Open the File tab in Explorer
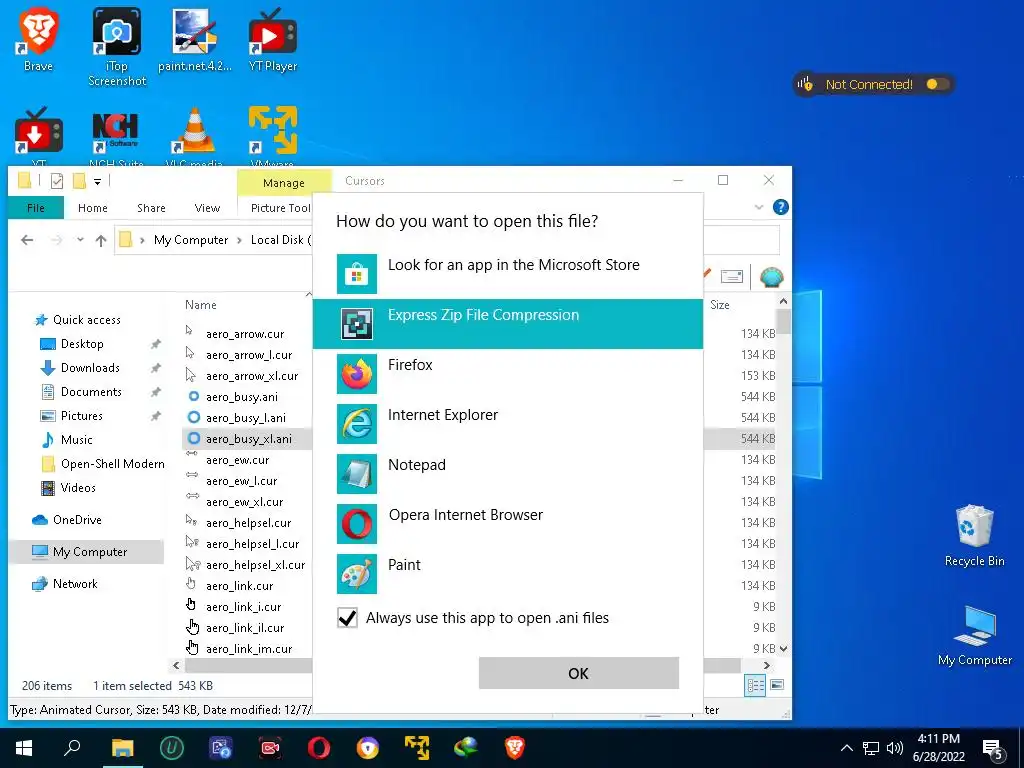Viewport: 1024px width, 768px height. coord(36,208)
